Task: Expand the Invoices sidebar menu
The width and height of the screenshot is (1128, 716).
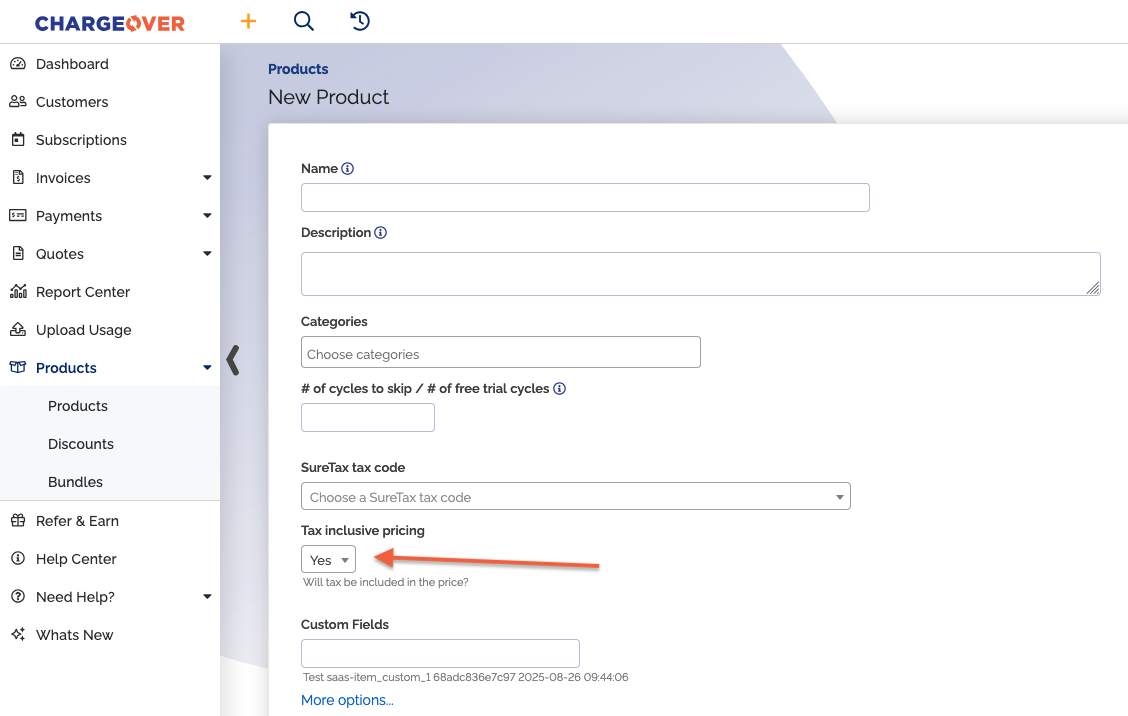Action: pos(207,178)
